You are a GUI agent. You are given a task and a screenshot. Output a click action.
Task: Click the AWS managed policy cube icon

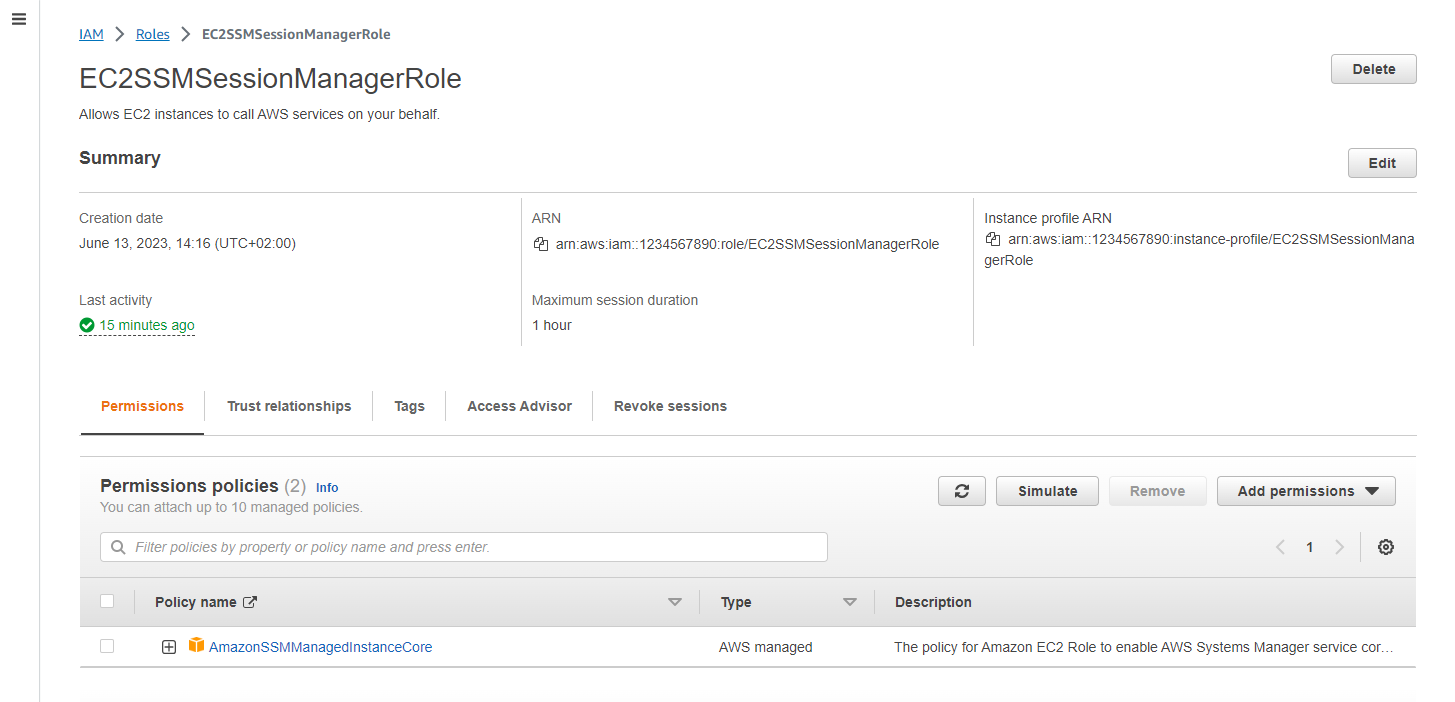(x=196, y=646)
